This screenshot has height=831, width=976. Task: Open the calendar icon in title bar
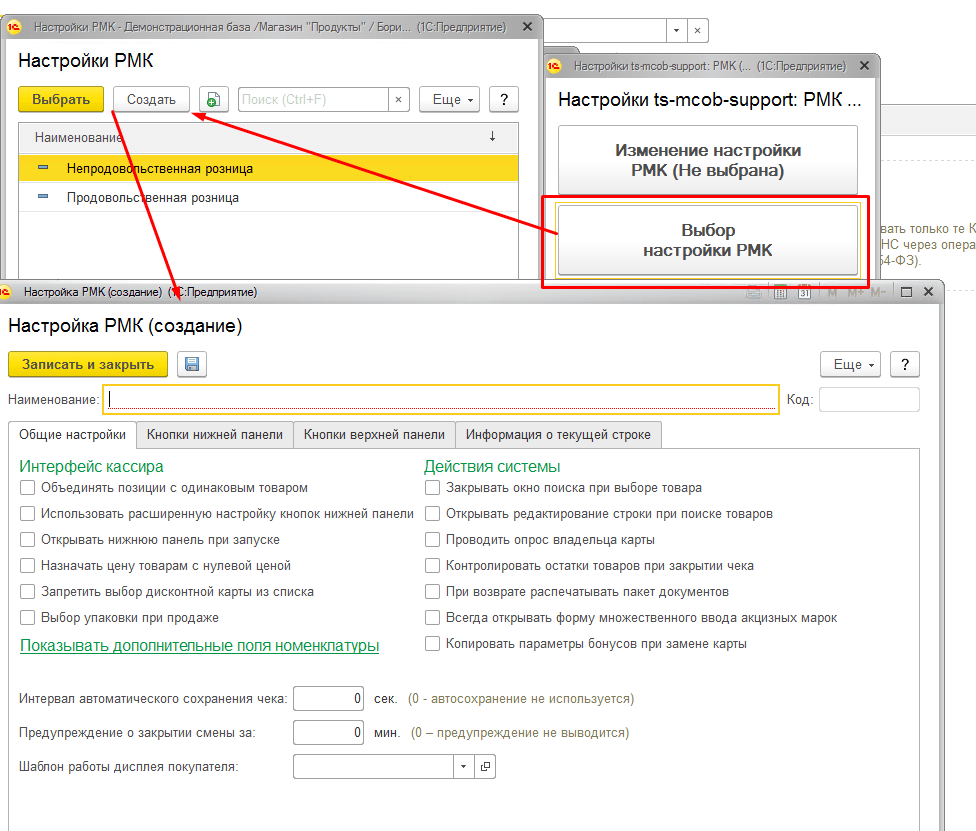pos(805,292)
